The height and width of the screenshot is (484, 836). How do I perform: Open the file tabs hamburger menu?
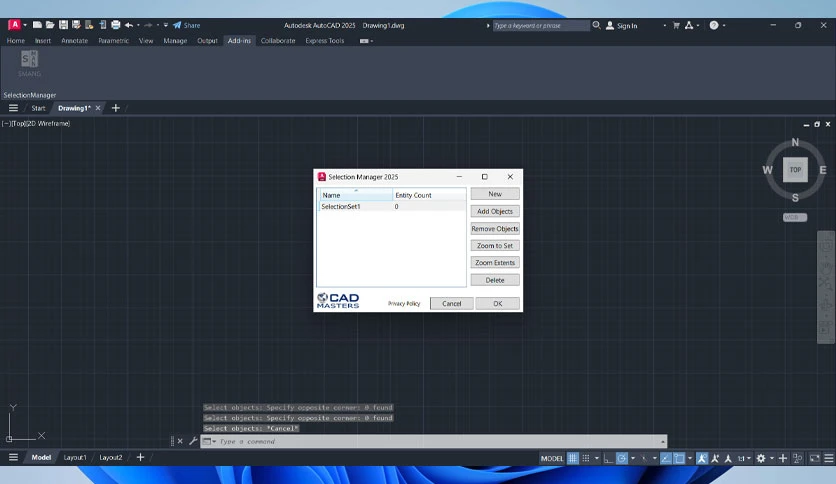[13, 108]
